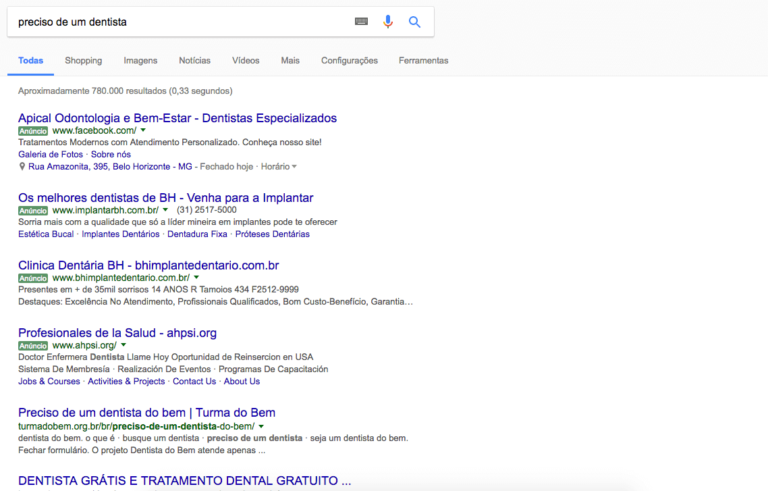Open Ferramentas search tools
The image size is (768, 491).
tap(423, 61)
